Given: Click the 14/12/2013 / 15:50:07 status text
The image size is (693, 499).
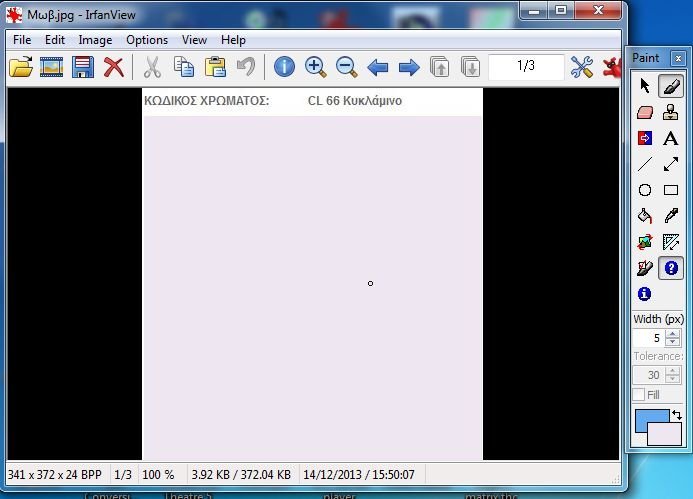Looking at the screenshot, I should click(359, 475).
